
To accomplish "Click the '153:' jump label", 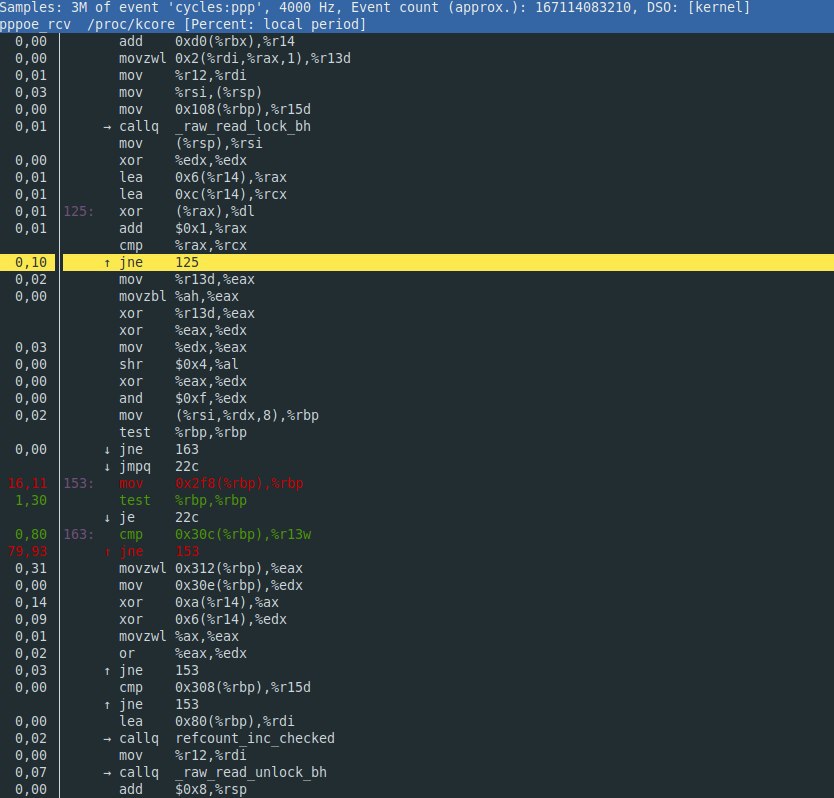I will [x=79, y=483].
